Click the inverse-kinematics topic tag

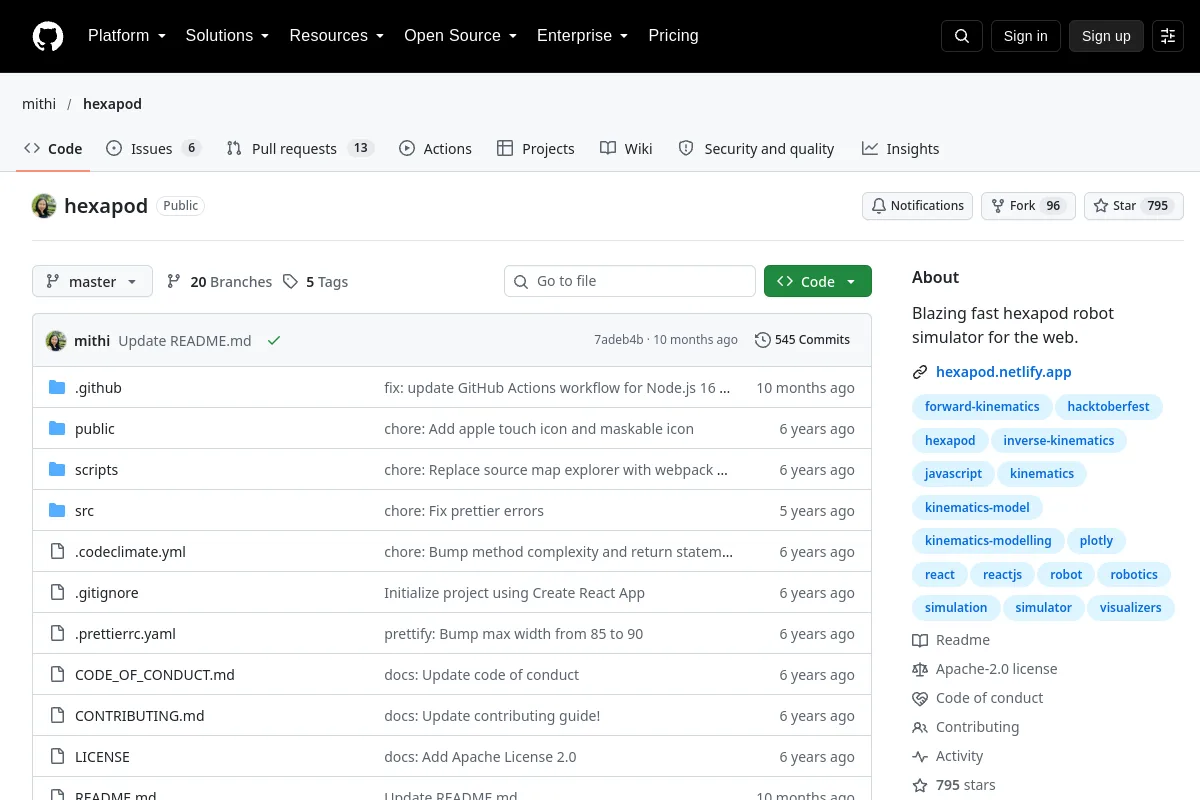(1059, 441)
